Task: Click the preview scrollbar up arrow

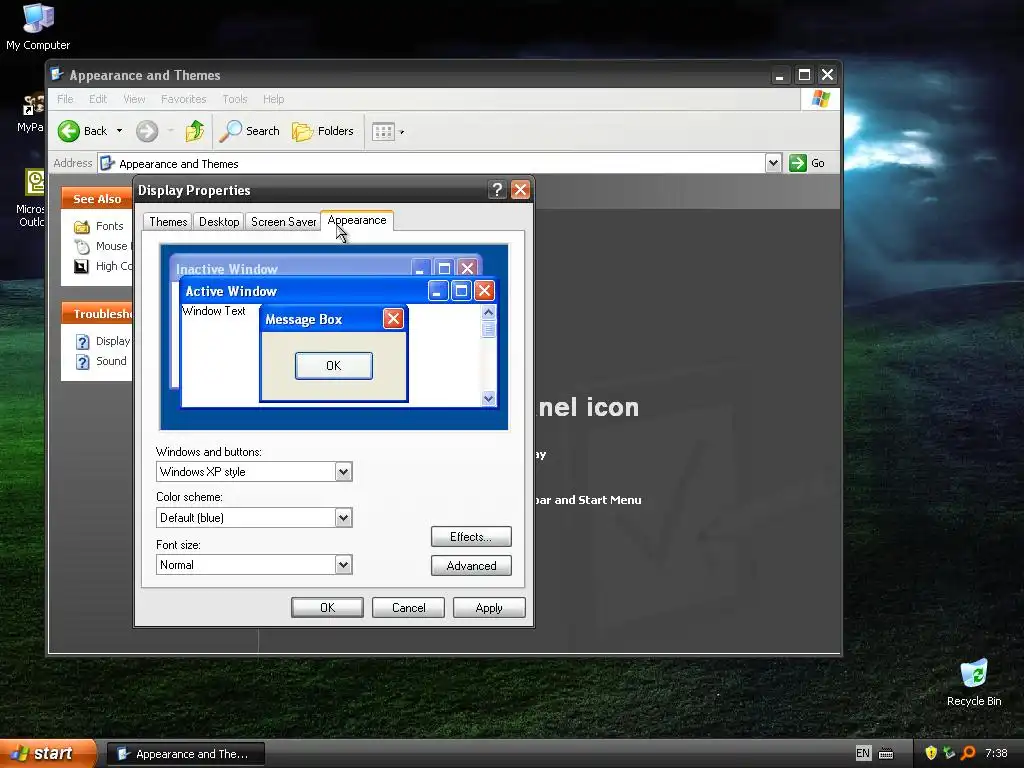Action: pyautogui.click(x=488, y=313)
